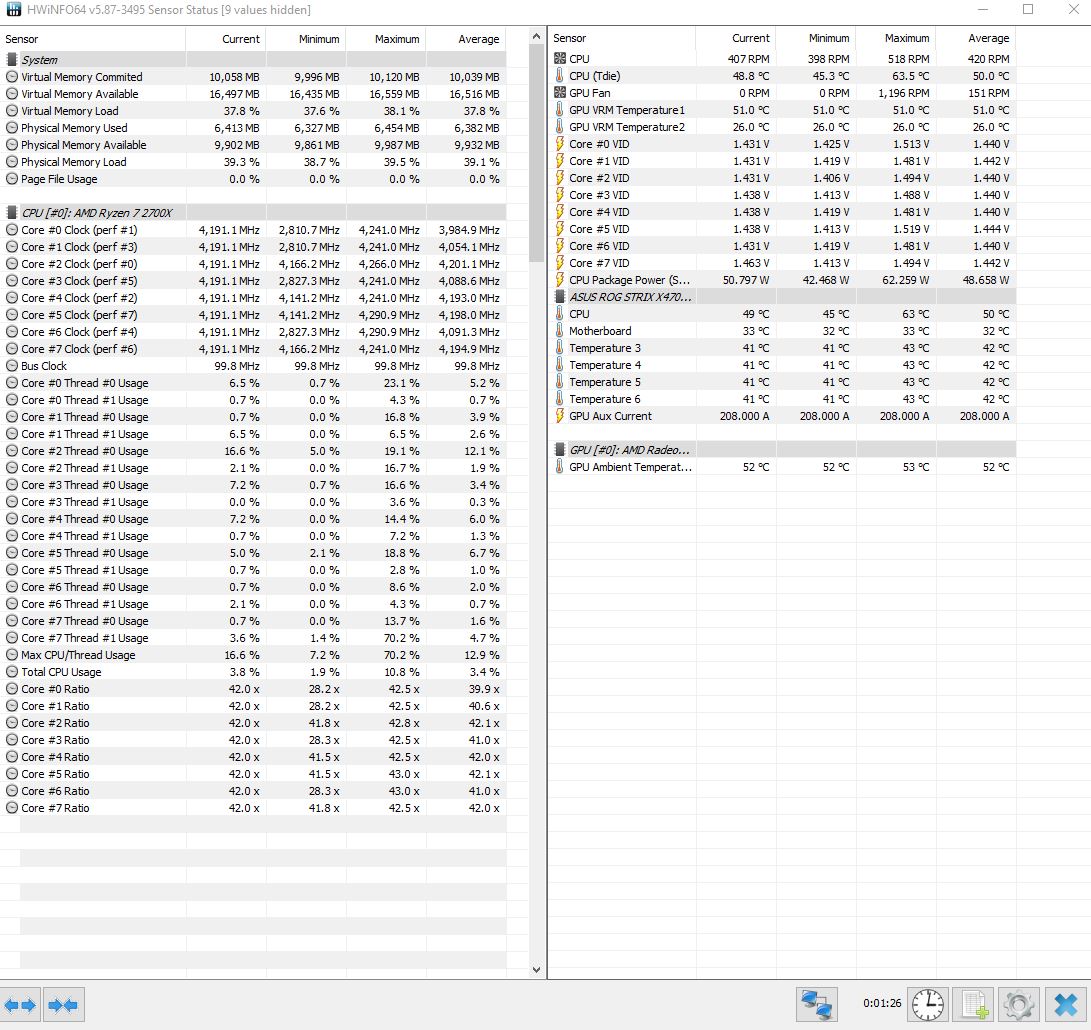Select the ASUS ROG STRIX X470 header row
1091x1030 pixels.
click(782, 296)
